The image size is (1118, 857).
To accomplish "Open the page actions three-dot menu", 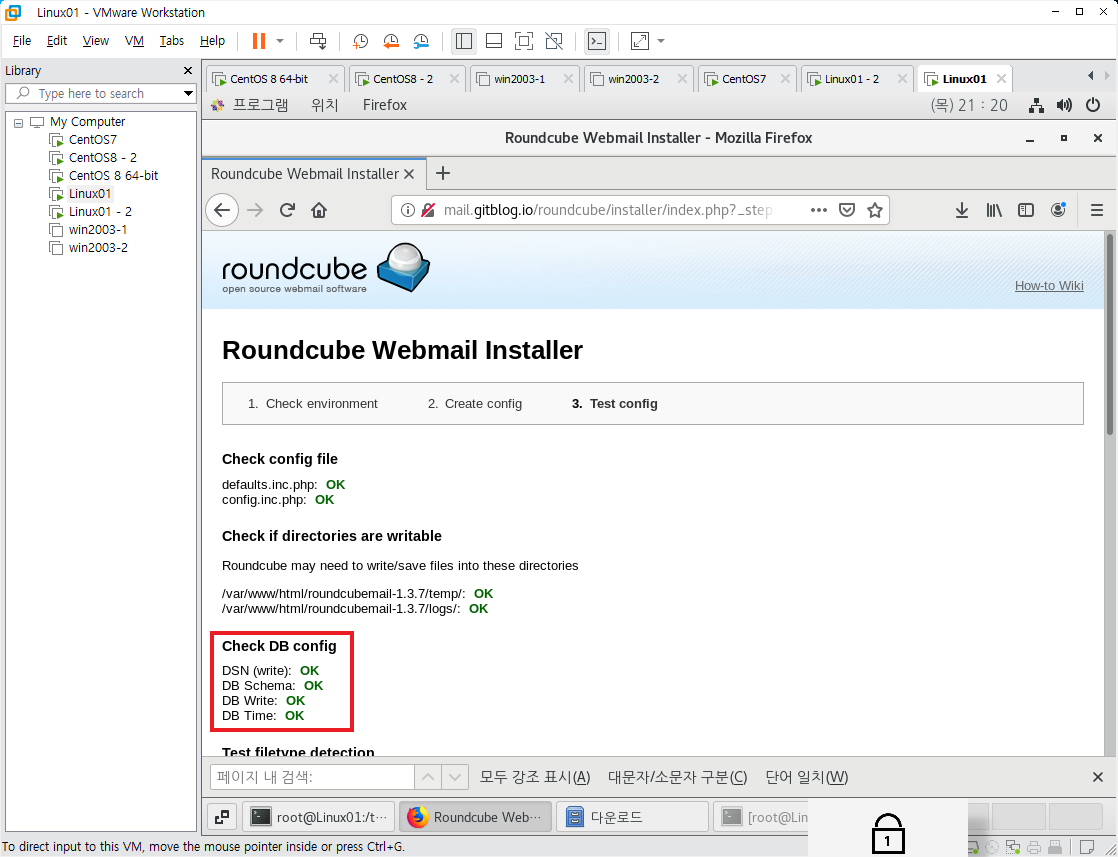I will (x=819, y=210).
